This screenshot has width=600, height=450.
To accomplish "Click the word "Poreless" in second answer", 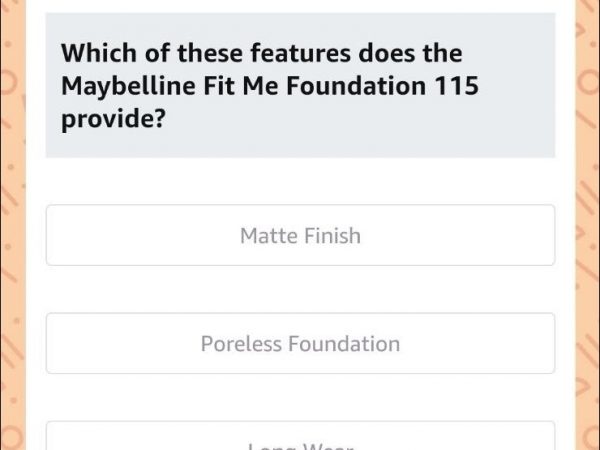I will [x=241, y=343].
